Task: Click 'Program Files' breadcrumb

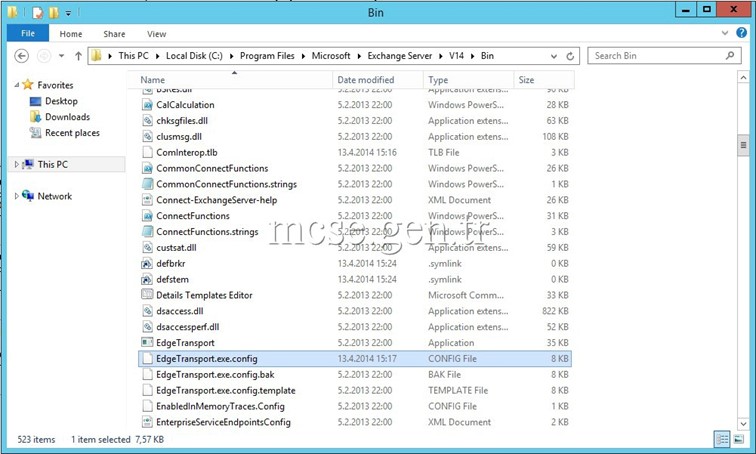Action: (267, 56)
